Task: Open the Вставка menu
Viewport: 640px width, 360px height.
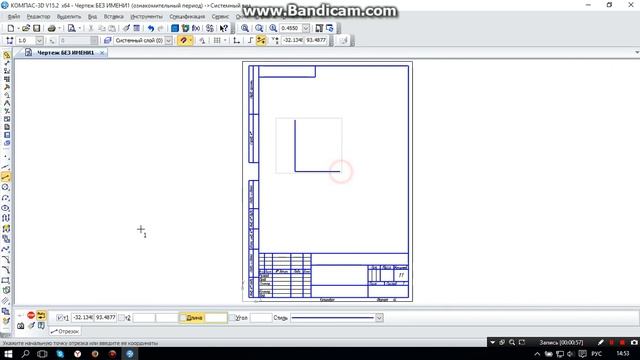Action: (113, 17)
